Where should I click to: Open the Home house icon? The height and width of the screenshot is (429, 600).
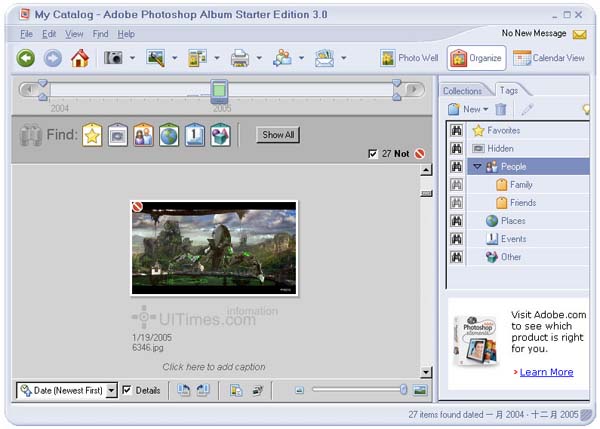(x=80, y=58)
